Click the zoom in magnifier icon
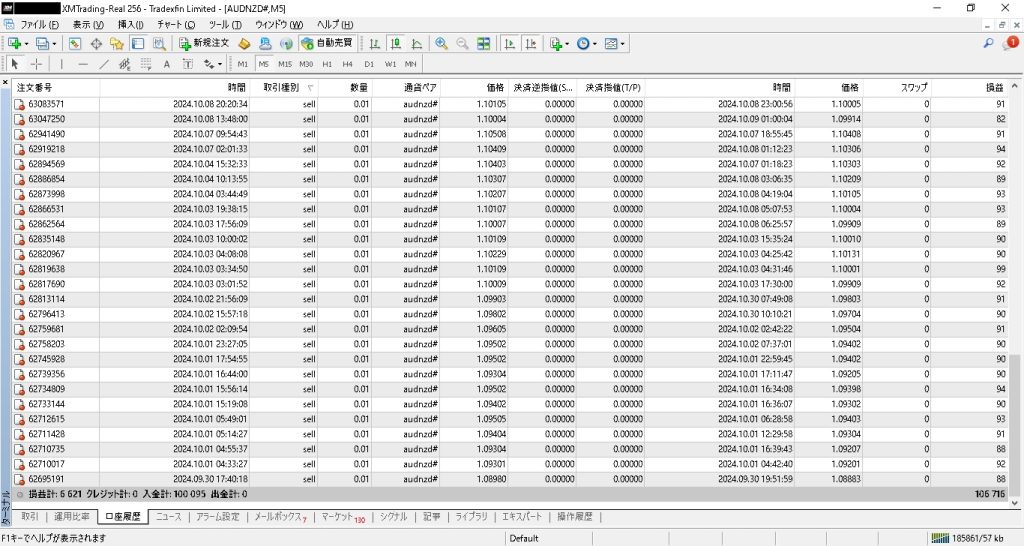The image size is (1024, 546). tap(441, 44)
